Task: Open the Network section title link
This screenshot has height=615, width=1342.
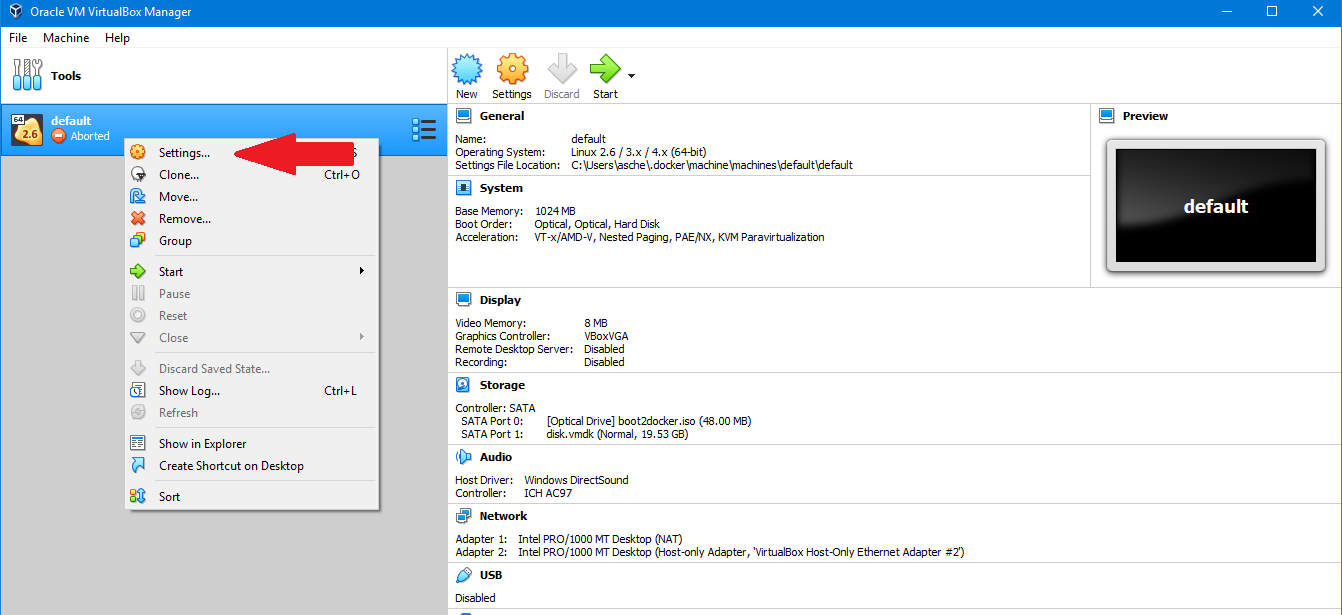Action: pos(503,516)
